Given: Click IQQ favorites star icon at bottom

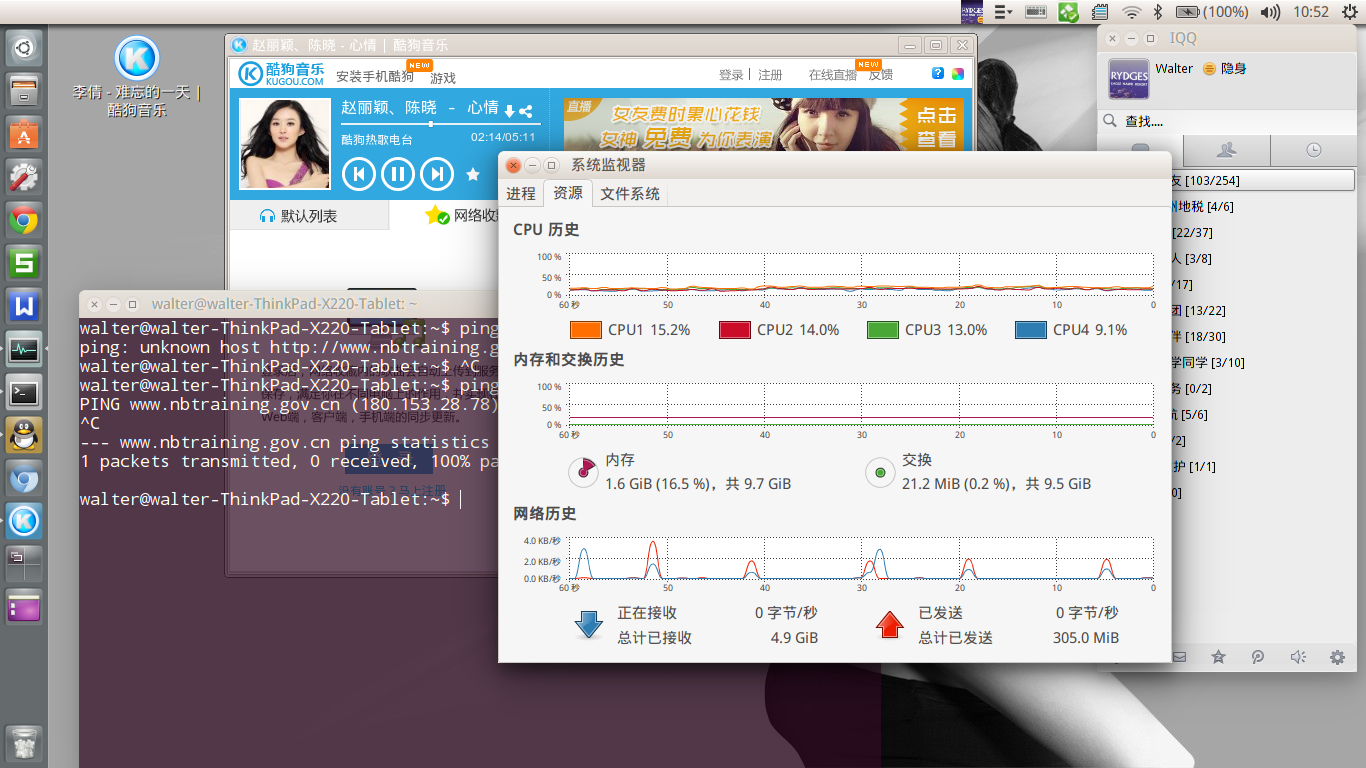Looking at the screenshot, I should click(x=1218, y=657).
